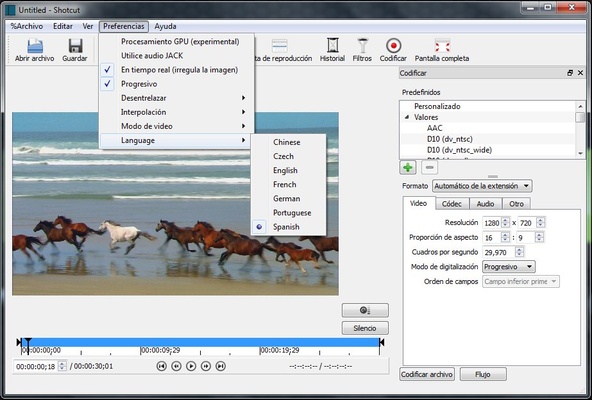Viewport: 592px width, 400px height.
Task: Select French language
Action: [x=288, y=184]
